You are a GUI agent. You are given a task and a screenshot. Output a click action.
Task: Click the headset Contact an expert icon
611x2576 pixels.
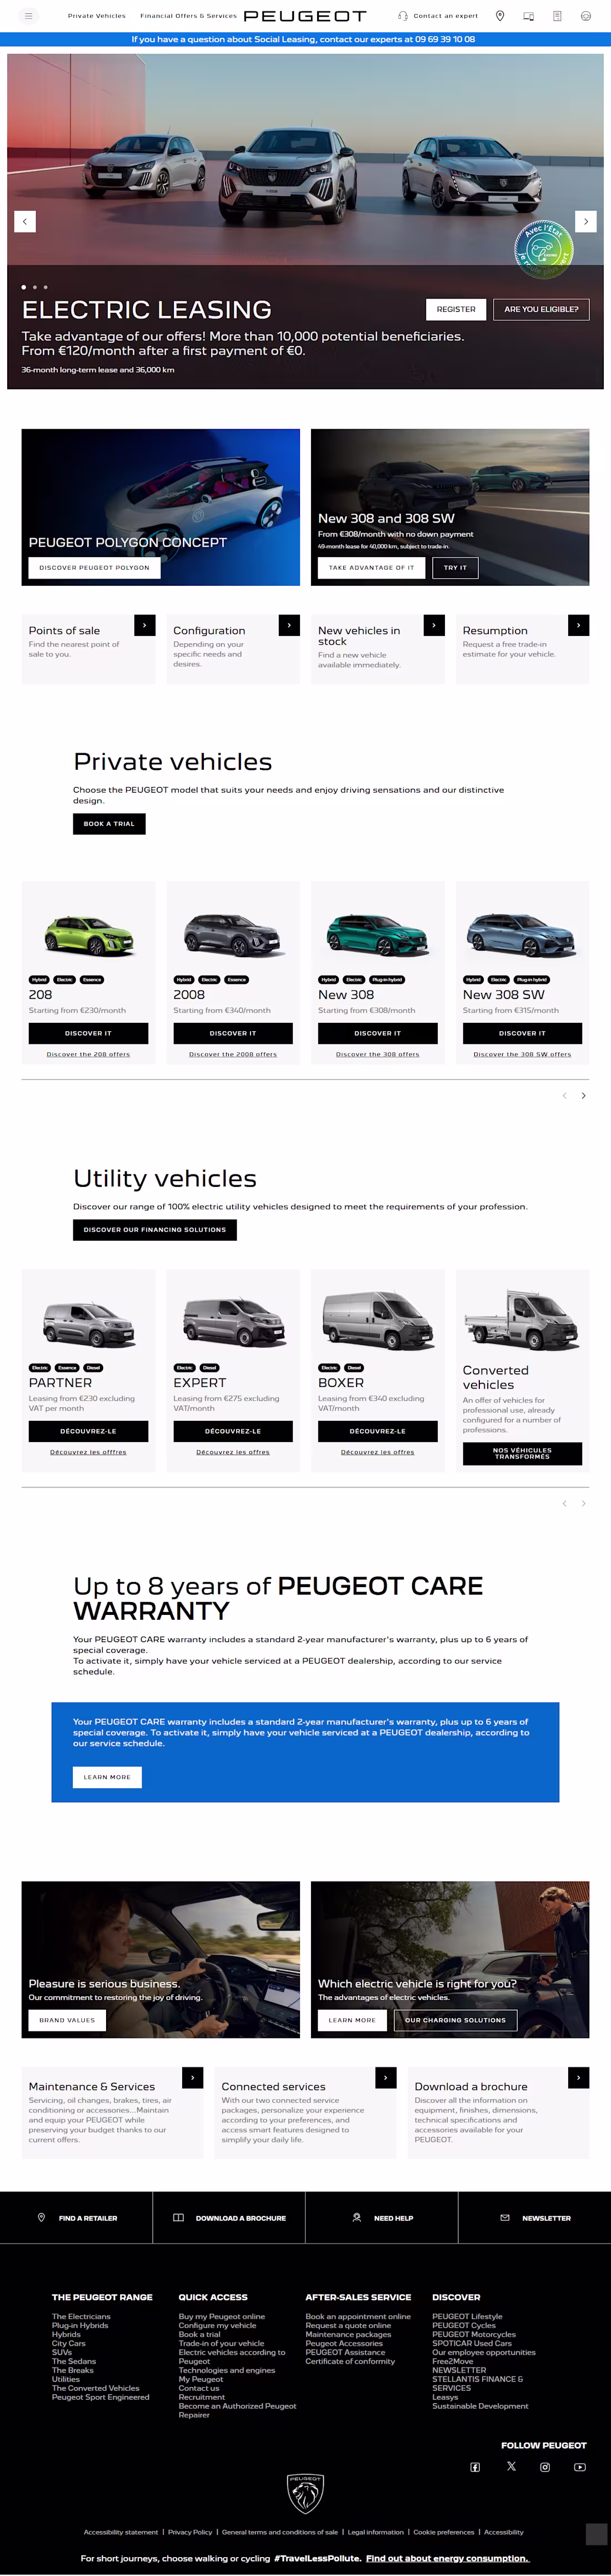(403, 16)
